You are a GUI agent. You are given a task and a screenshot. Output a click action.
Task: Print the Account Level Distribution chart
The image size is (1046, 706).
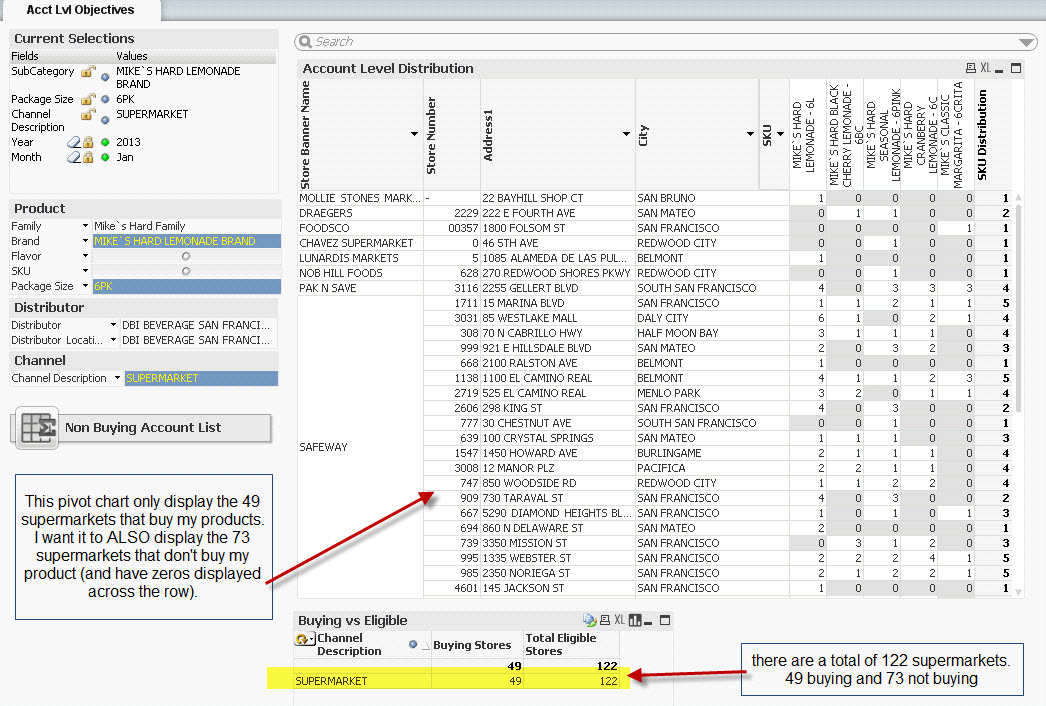970,68
